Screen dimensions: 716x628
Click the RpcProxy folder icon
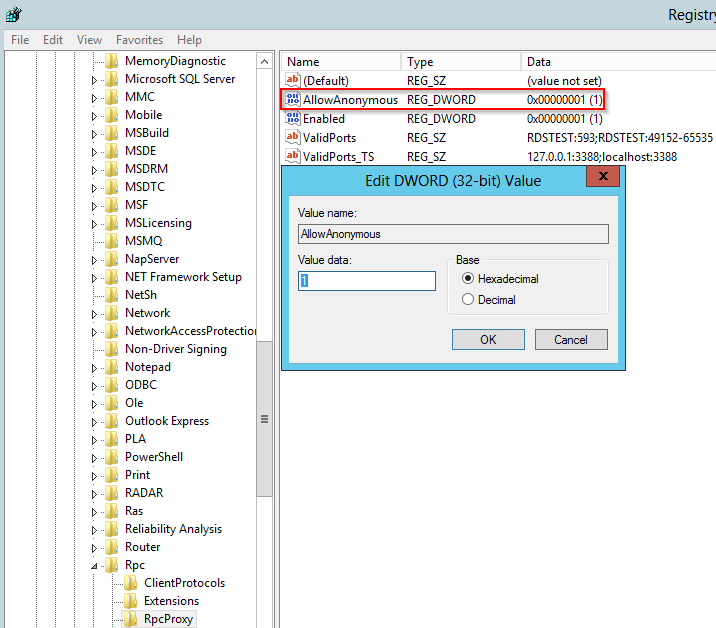[x=131, y=619]
